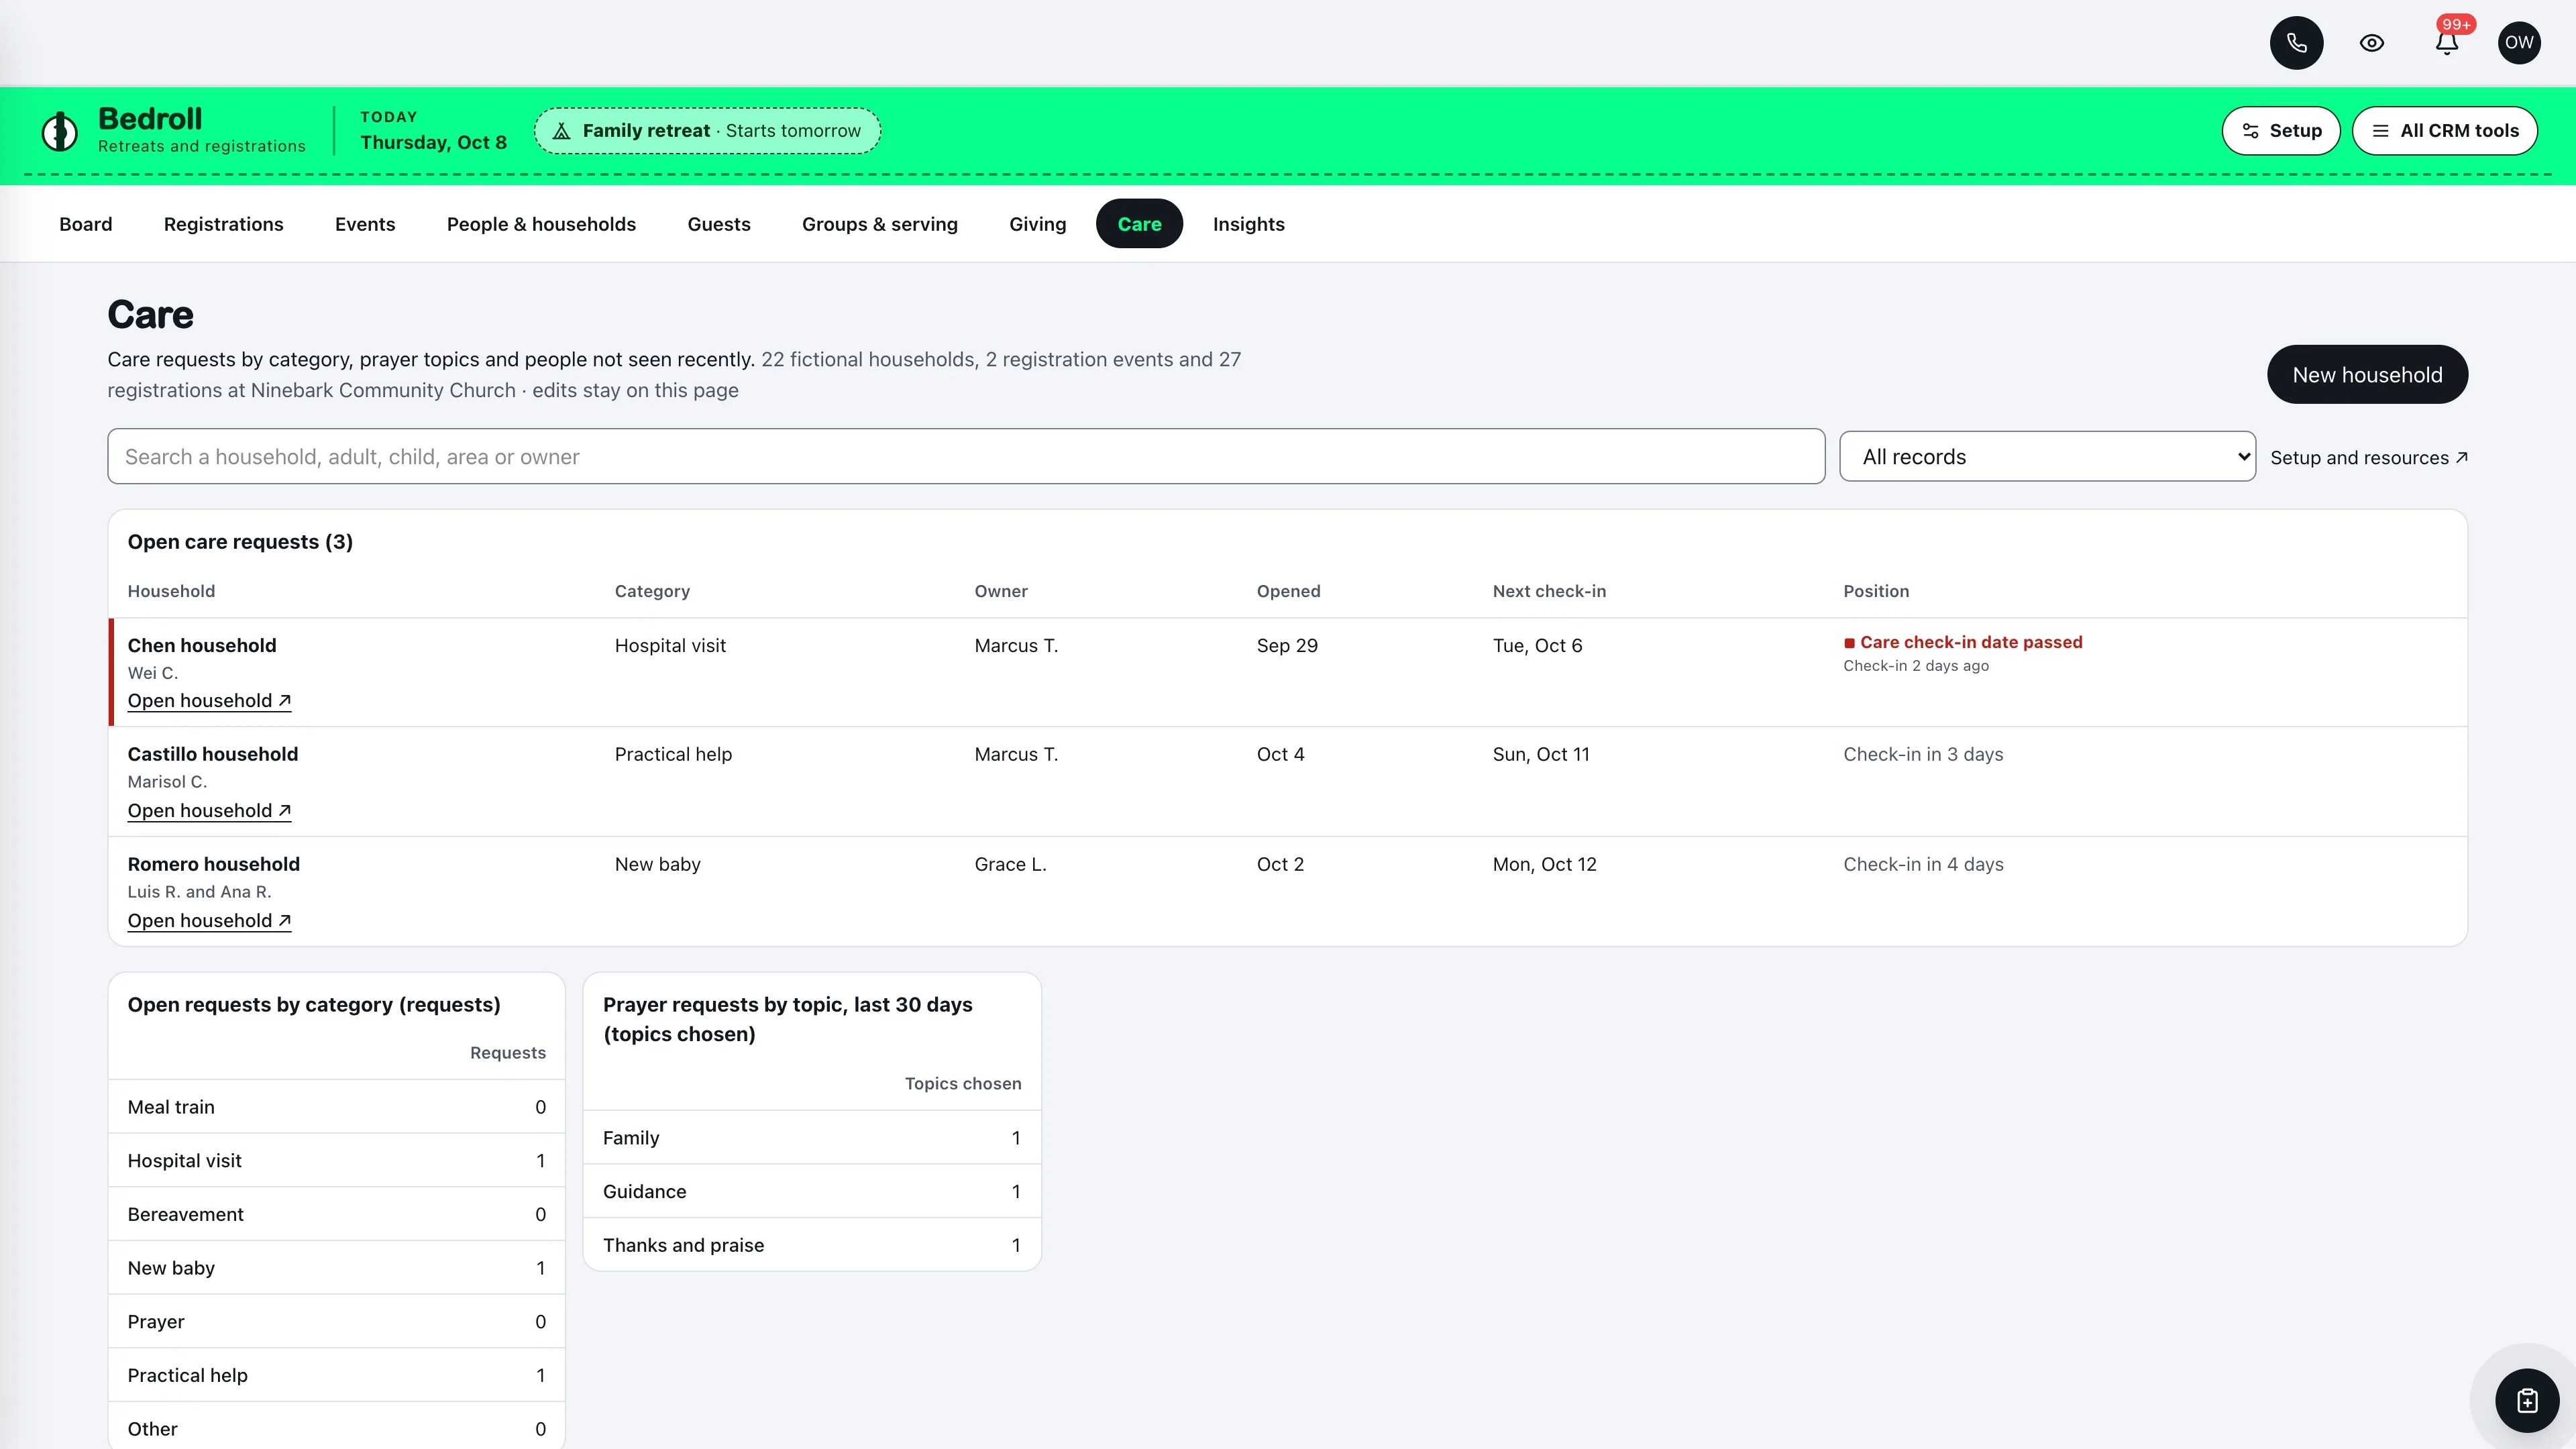
Task: Open the Setup button
Action: [2280, 131]
